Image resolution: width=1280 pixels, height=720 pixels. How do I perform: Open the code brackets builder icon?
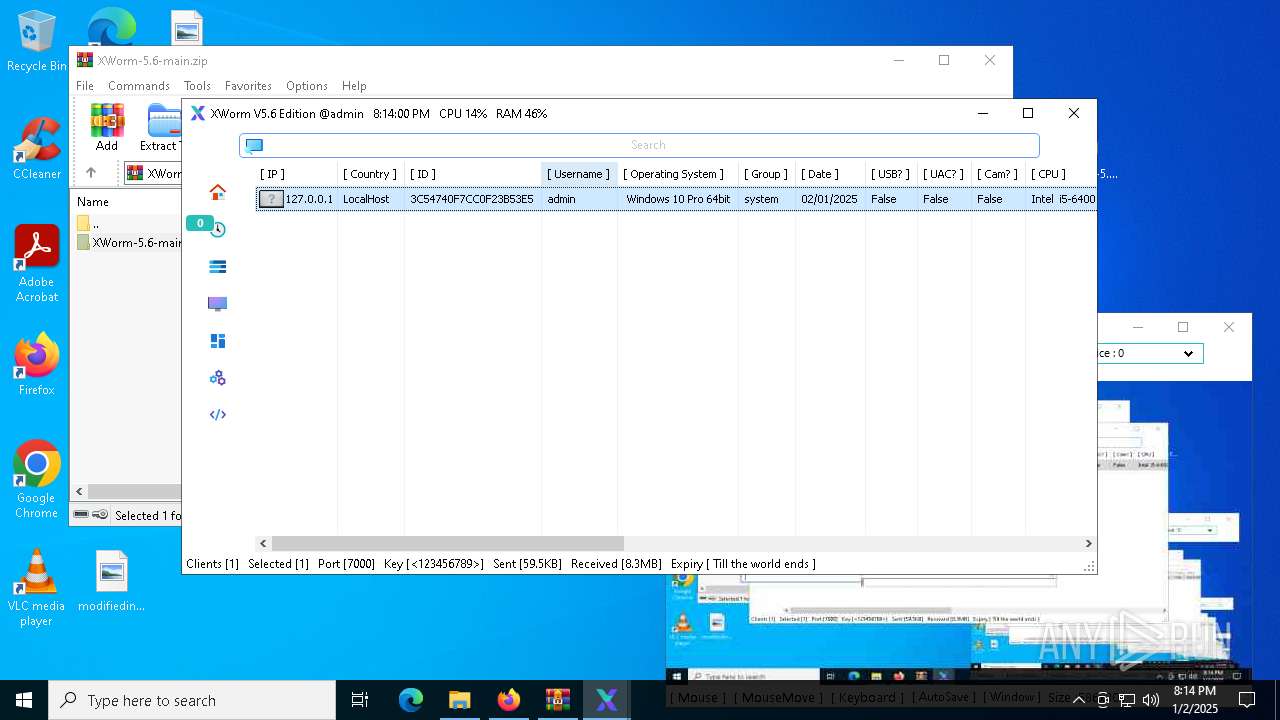tap(217, 415)
